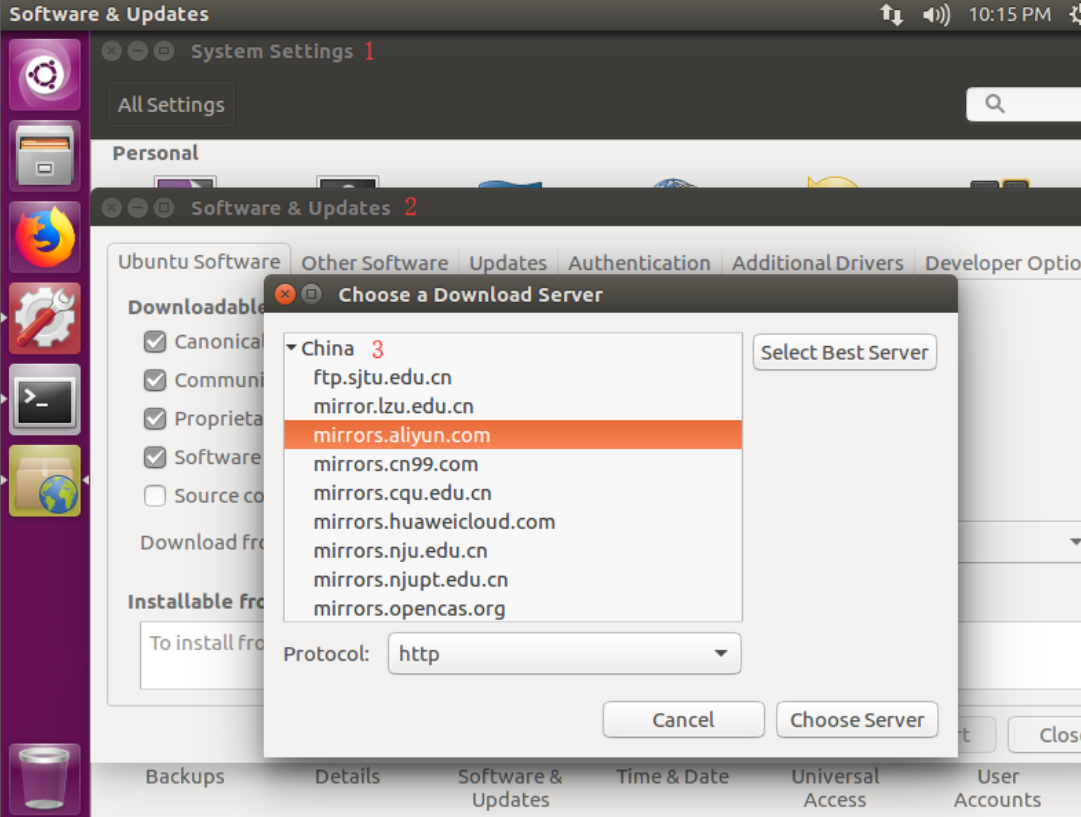Select the mirror.lzu.edu.cn server
The width and height of the screenshot is (1081, 817).
click(x=513, y=406)
